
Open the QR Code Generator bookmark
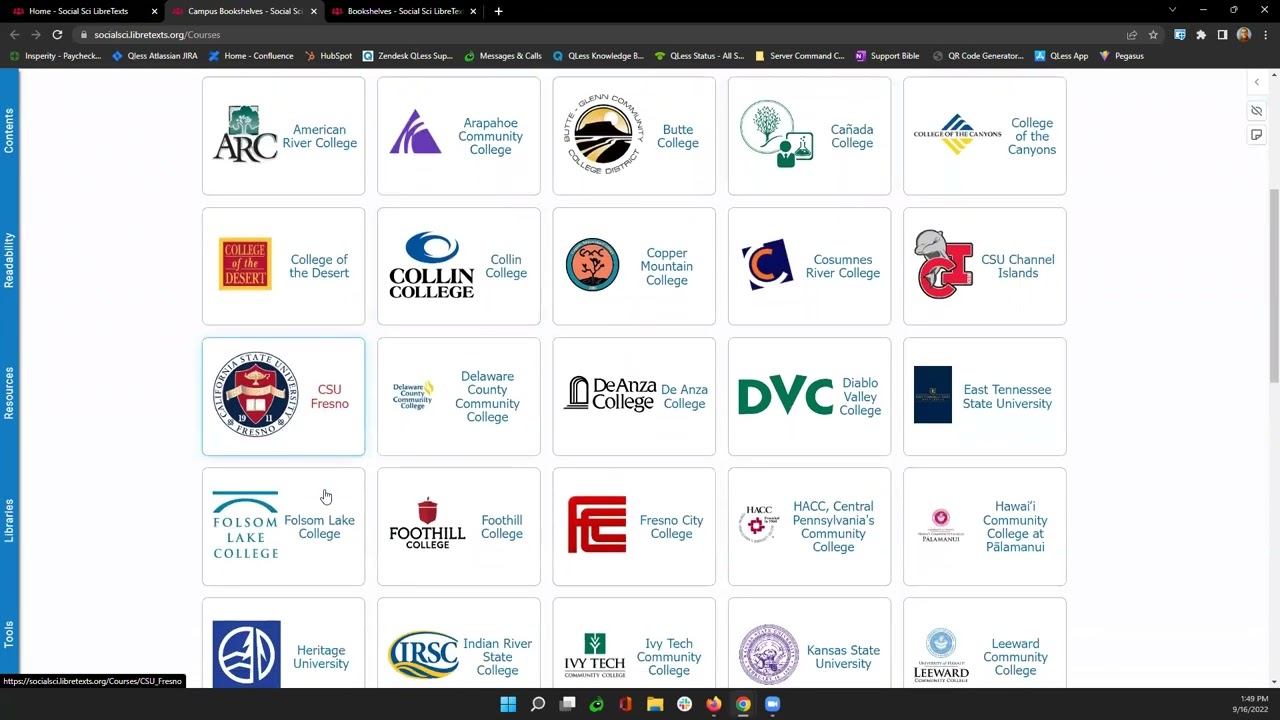click(978, 56)
